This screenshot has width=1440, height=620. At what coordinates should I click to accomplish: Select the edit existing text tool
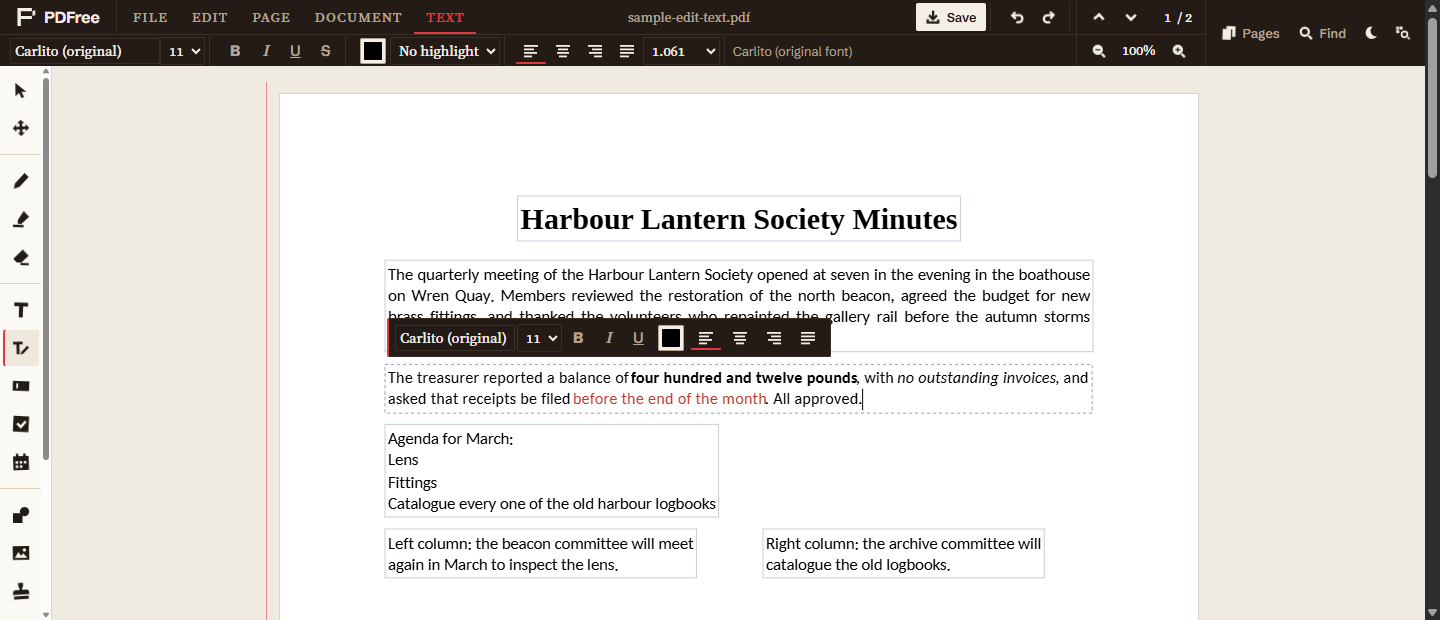(20, 348)
